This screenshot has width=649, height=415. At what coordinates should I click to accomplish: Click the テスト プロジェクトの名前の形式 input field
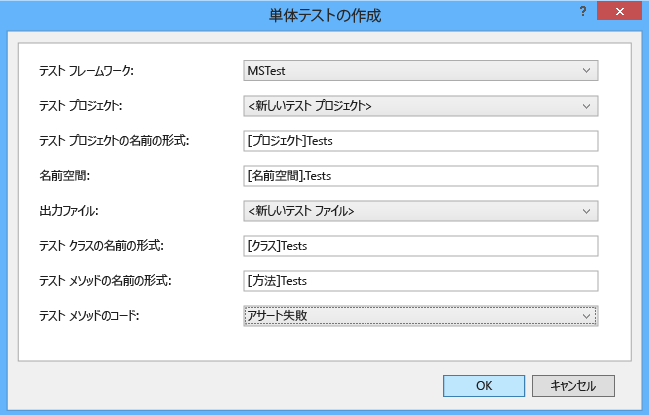pyautogui.click(x=421, y=141)
